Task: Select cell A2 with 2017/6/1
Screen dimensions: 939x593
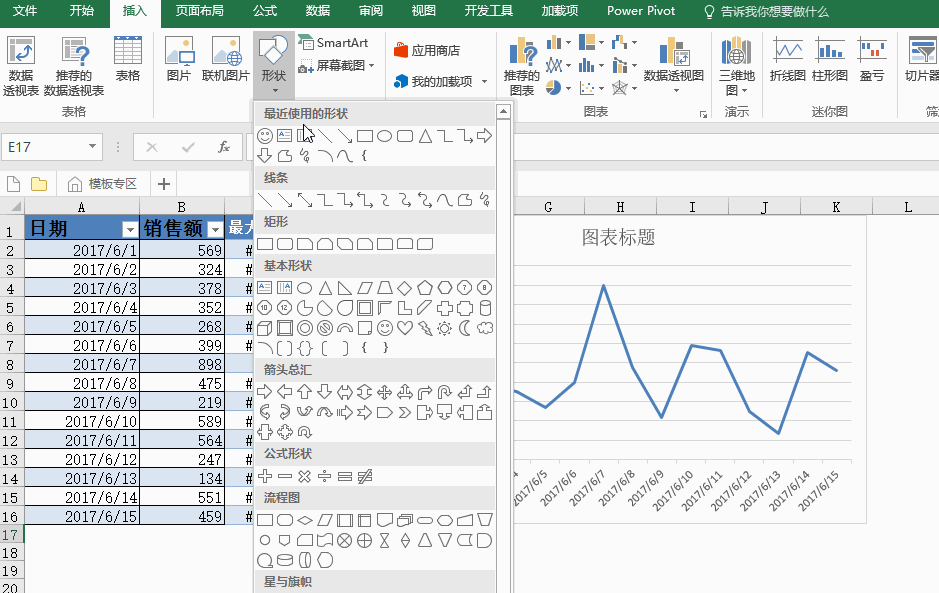Action: [82, 250]
